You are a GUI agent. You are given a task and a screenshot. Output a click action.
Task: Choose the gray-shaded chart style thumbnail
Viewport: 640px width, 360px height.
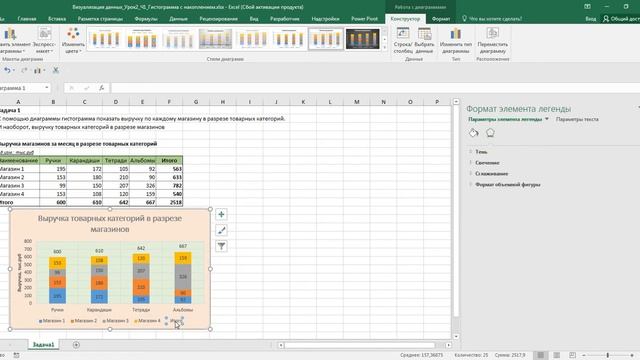[x=216, y=39]
